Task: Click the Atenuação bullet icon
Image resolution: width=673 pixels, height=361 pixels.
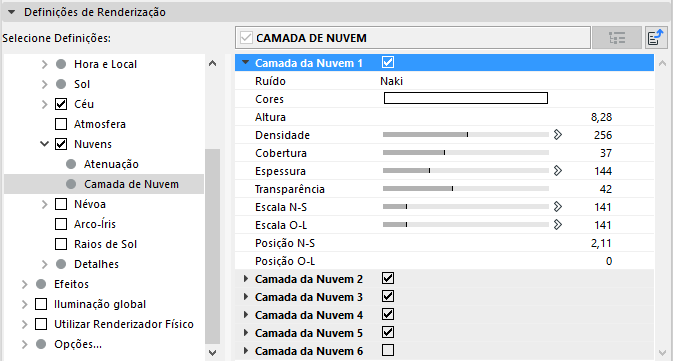Action: (x=71, y=164)
